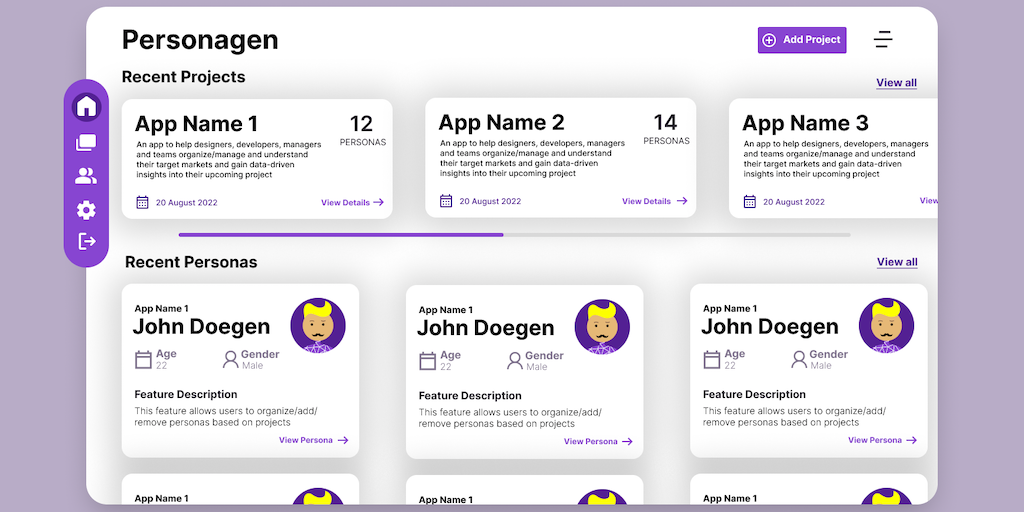Click the Add Project button
The image size is (1024, 512).
[802, 40]
